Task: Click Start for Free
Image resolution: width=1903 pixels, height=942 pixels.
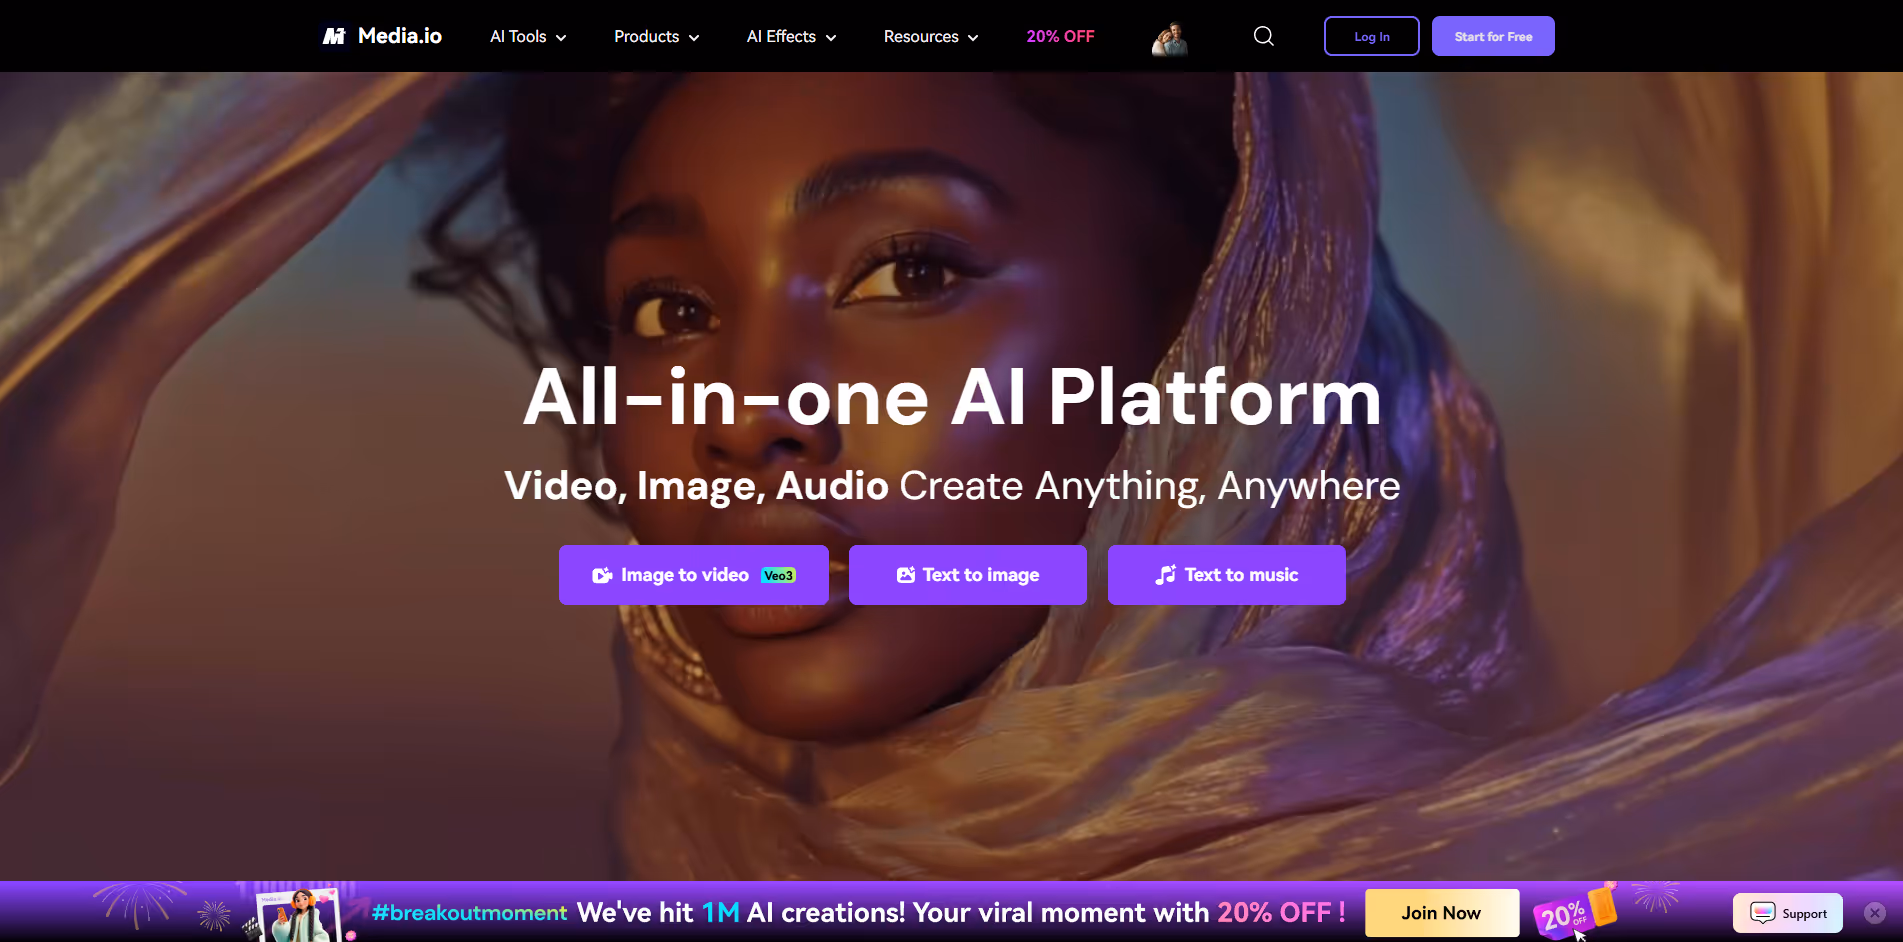Action: tap(1492, 36)
